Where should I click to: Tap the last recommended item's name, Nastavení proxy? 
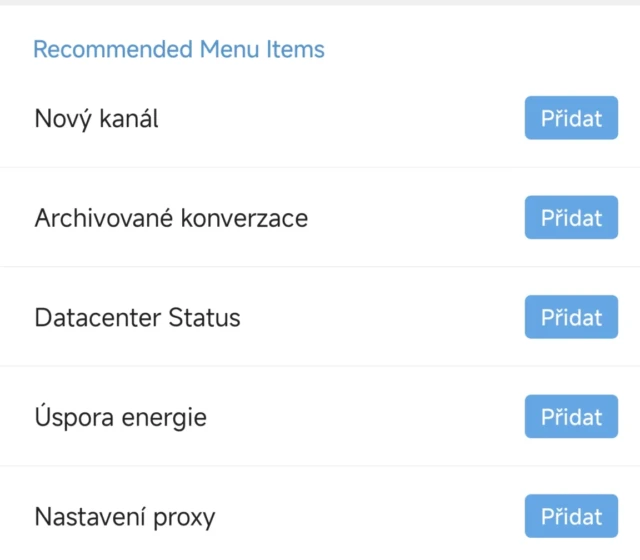pyautogui.click(x=124, y=517)
